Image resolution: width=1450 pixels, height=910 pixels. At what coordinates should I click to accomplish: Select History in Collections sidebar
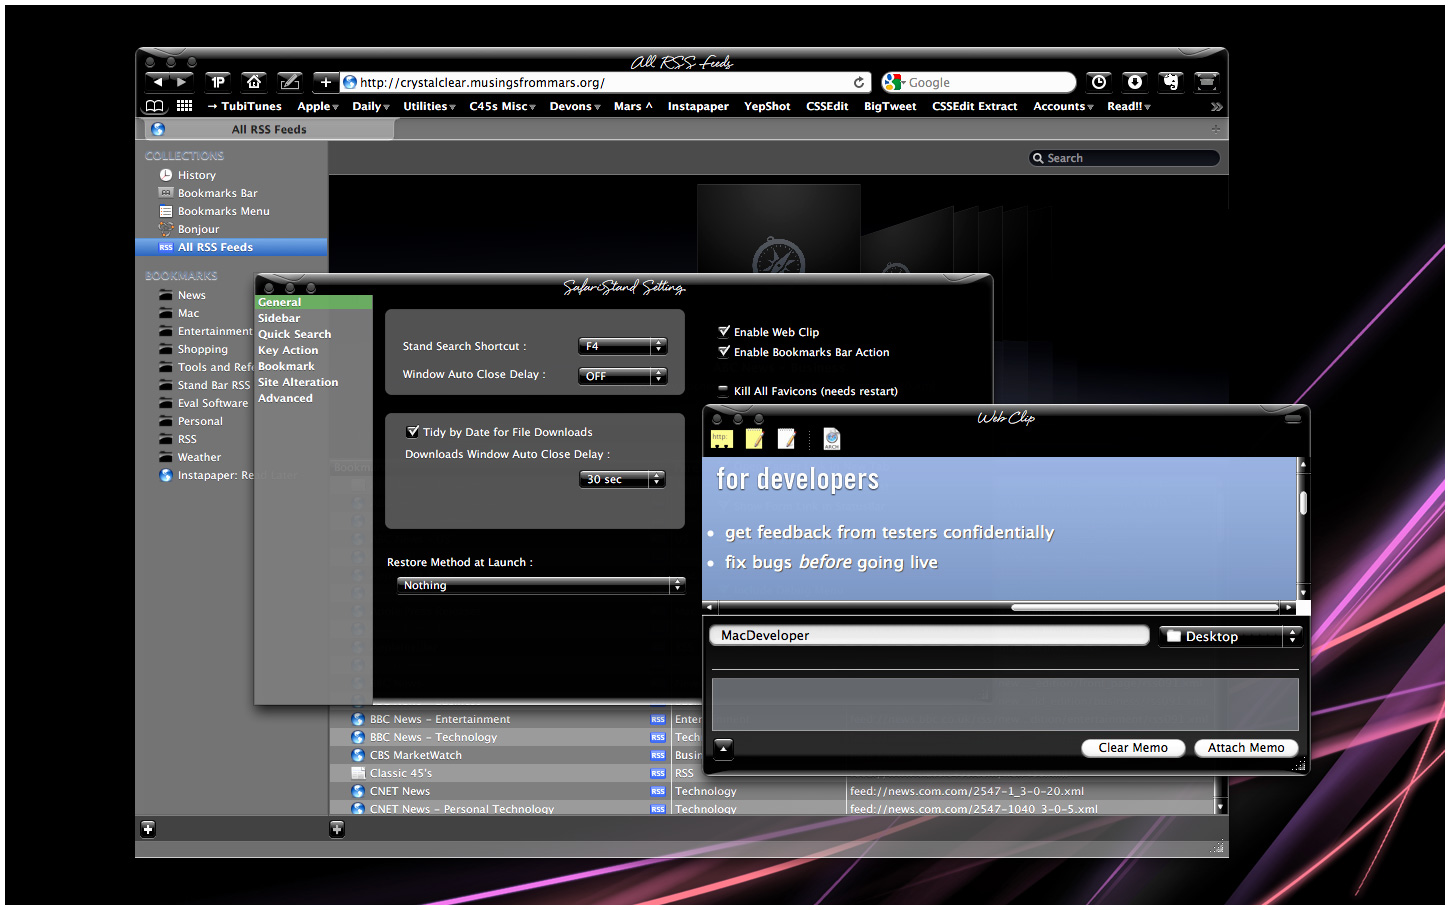tap(232, 175)
